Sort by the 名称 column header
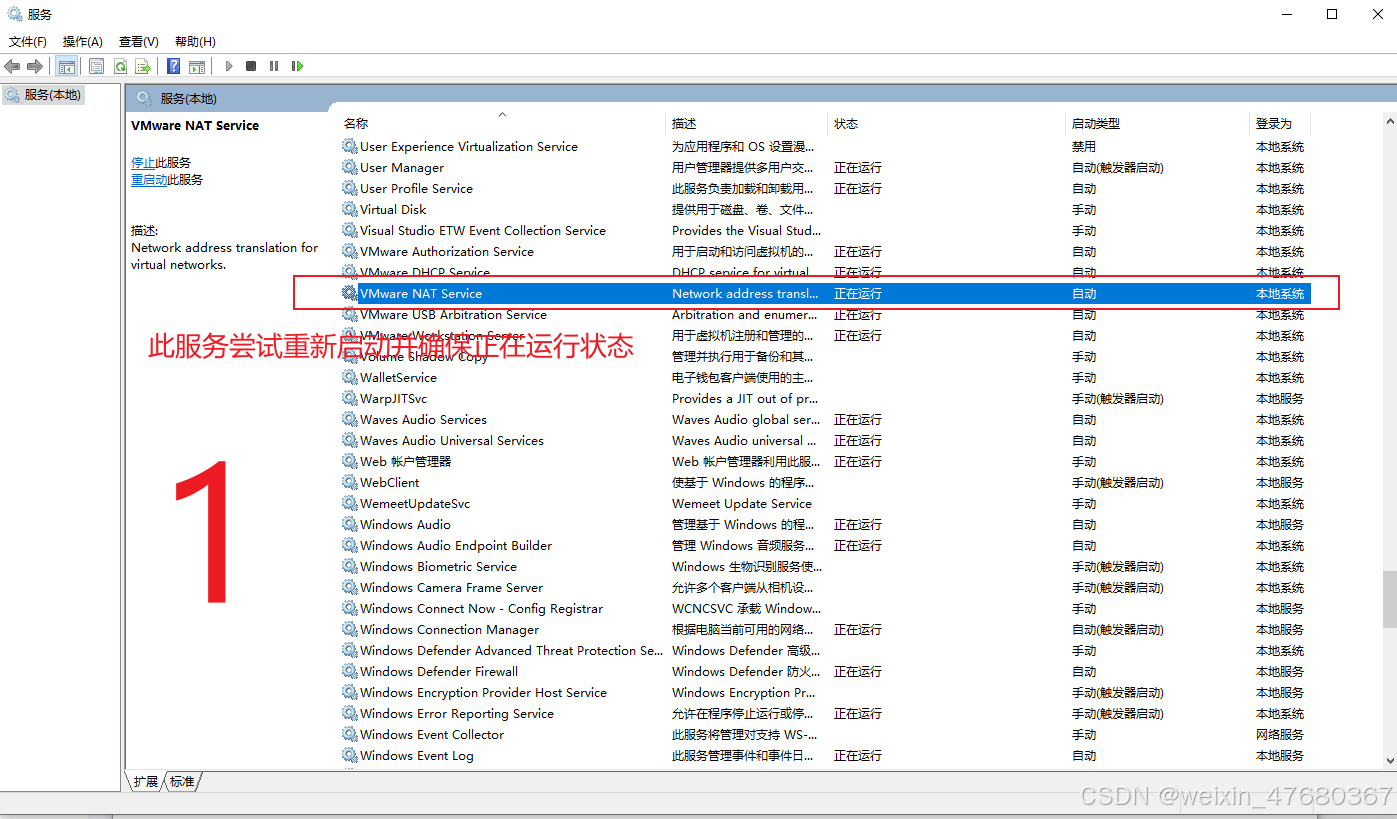The width and height of the screenshot is (1397, 819). [502, 124]
